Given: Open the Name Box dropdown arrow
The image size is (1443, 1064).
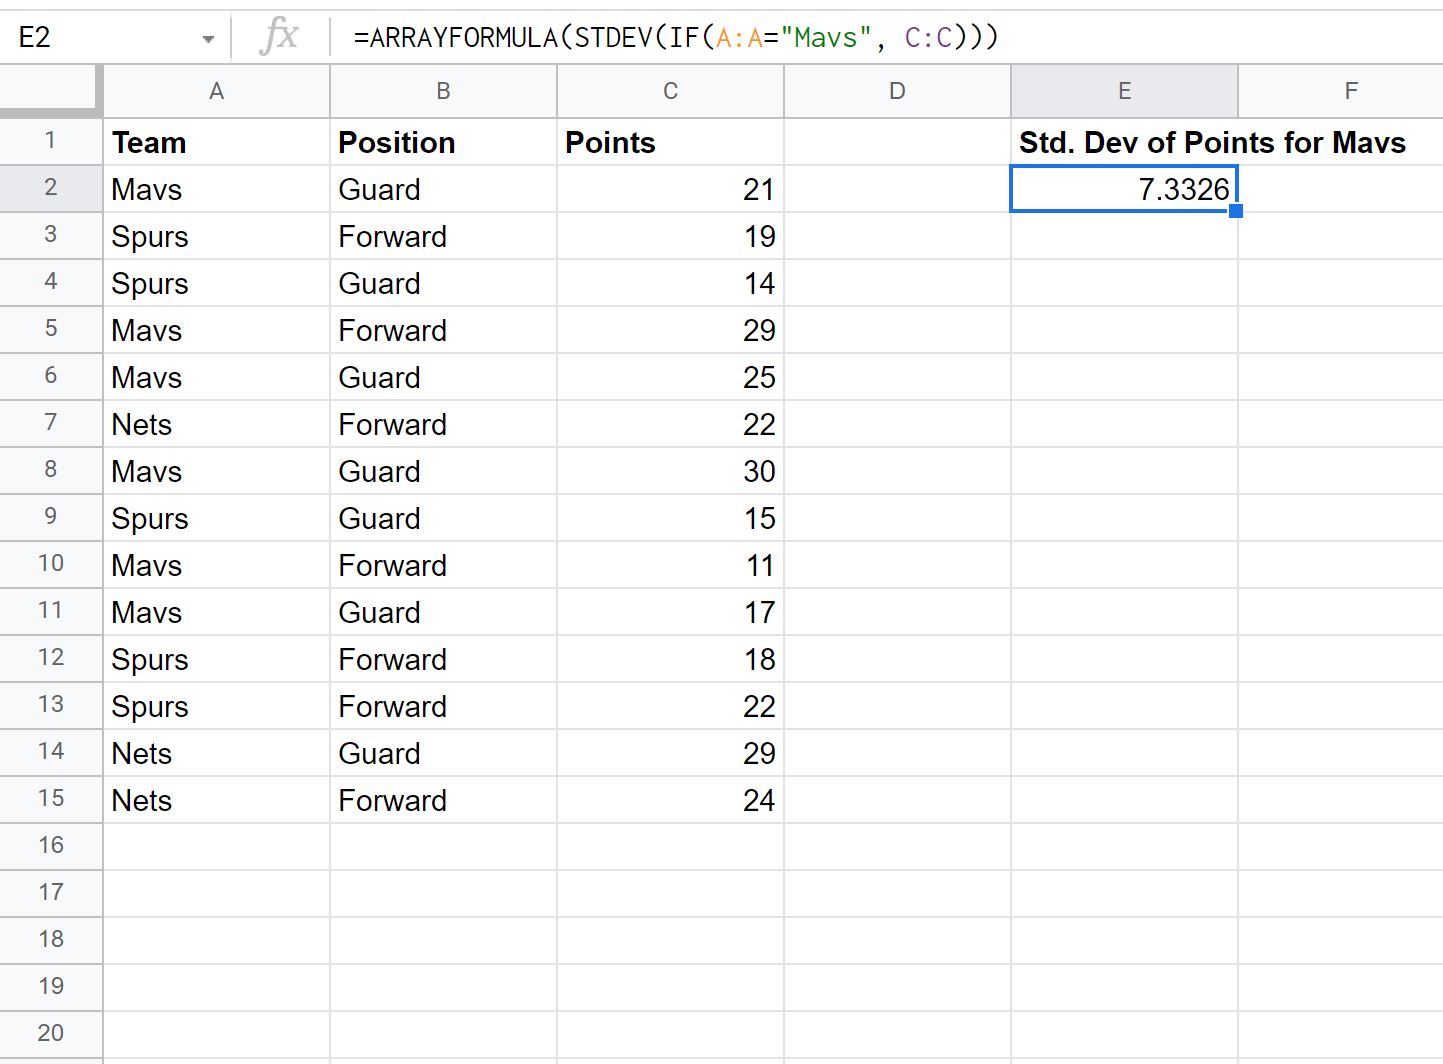Looking at the screenshot, I should pos(207,37).
